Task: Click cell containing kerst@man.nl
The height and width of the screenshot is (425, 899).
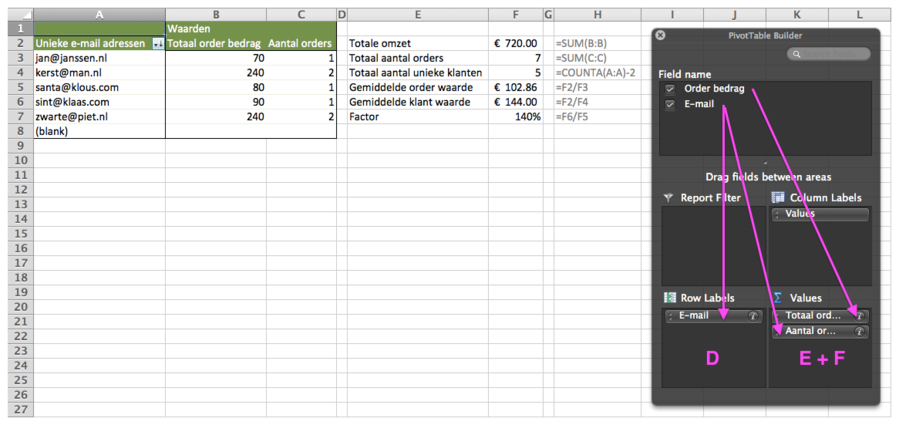Action: click(98, 73)
